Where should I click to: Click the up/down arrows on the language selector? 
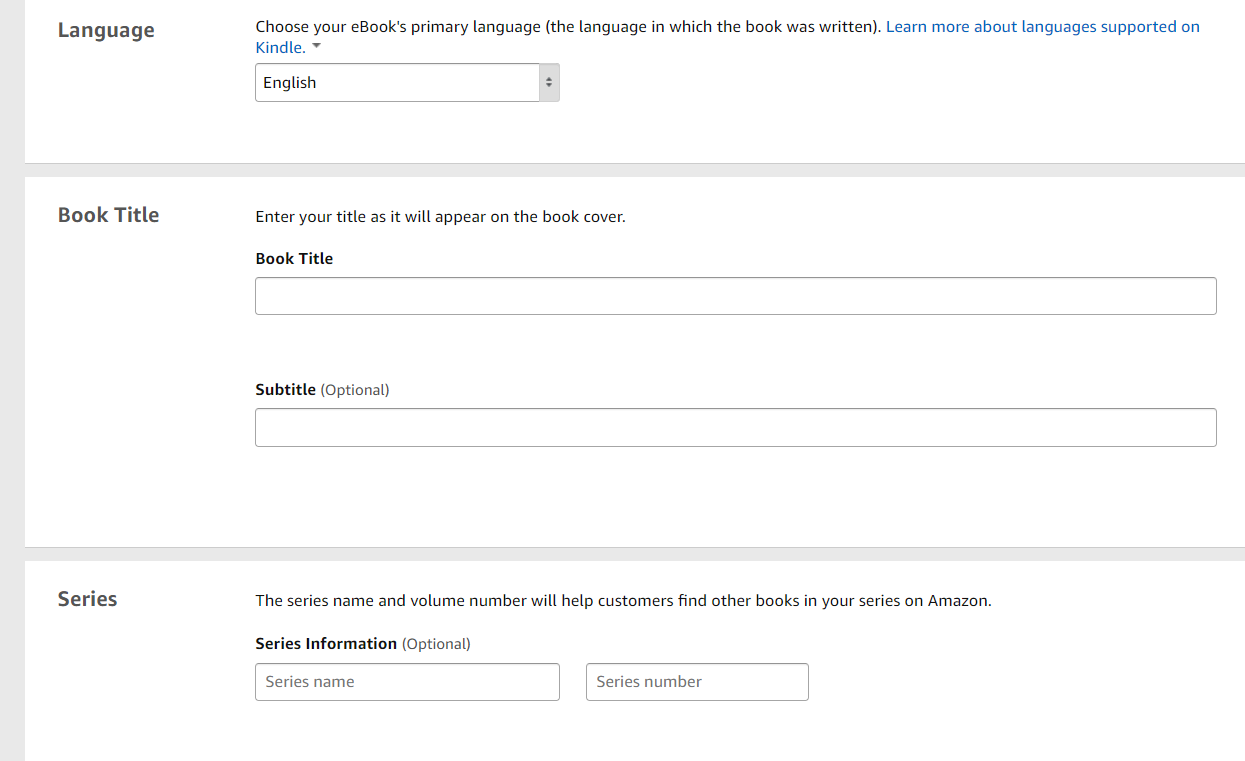pos(549,83)
